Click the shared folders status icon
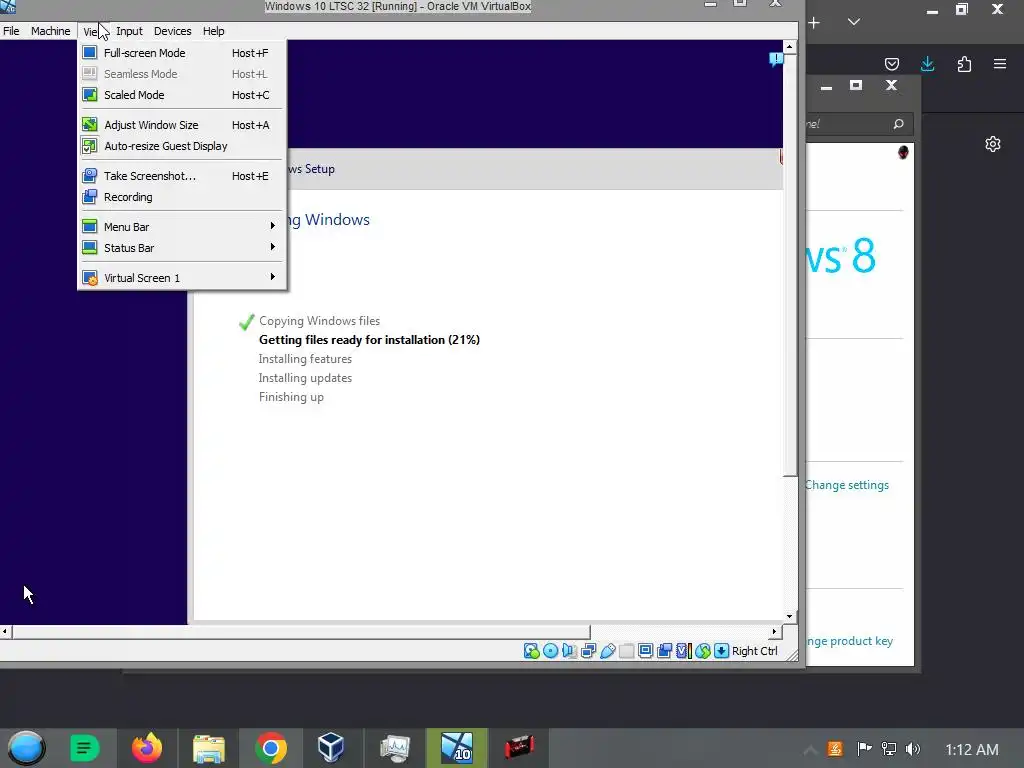Viewport: 1024px width, 768px height. (626, 650)
